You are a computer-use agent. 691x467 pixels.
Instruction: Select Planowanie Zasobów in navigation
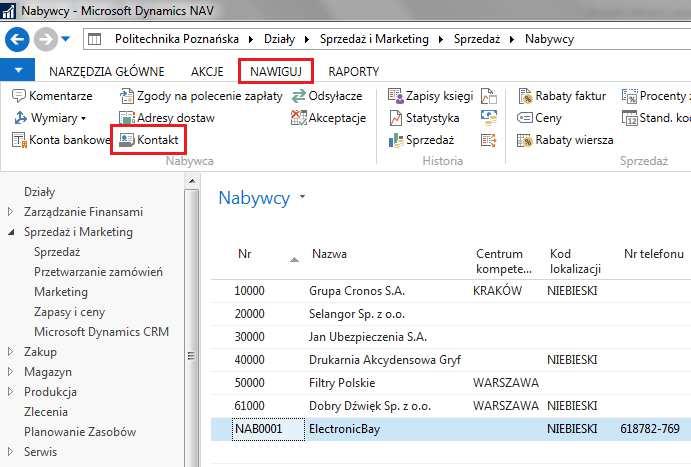pyautogui.click(x=80, y=431)
